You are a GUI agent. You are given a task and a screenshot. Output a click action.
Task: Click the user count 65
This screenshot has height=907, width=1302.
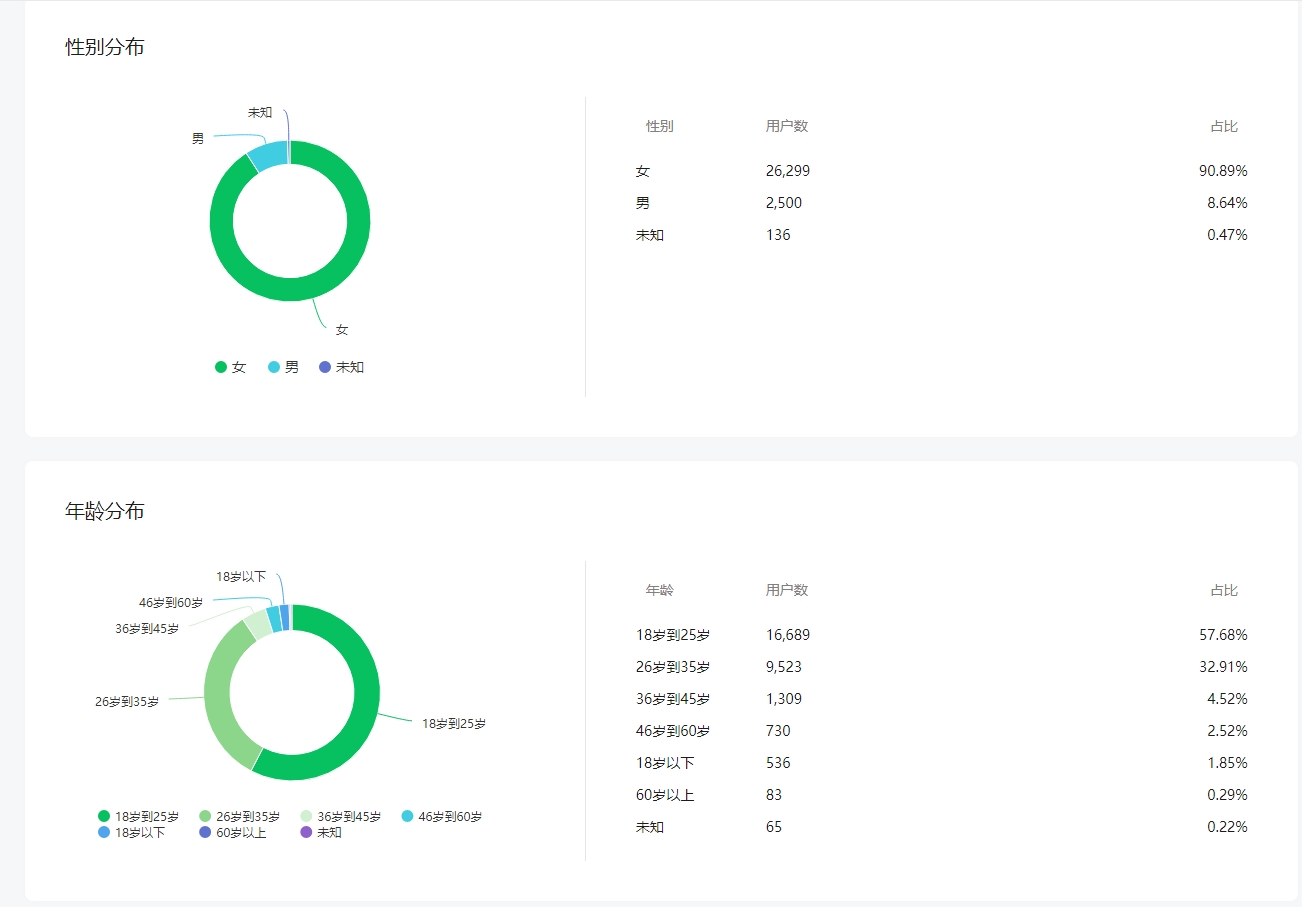point(774,827)
